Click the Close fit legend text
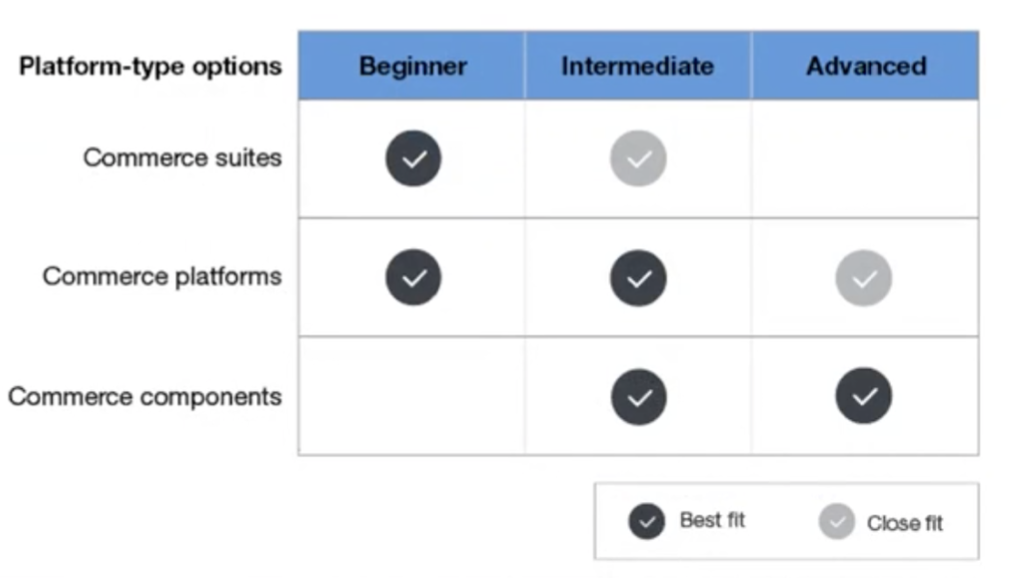This screenshot has height=578, width=1010. tap(905, 523)
